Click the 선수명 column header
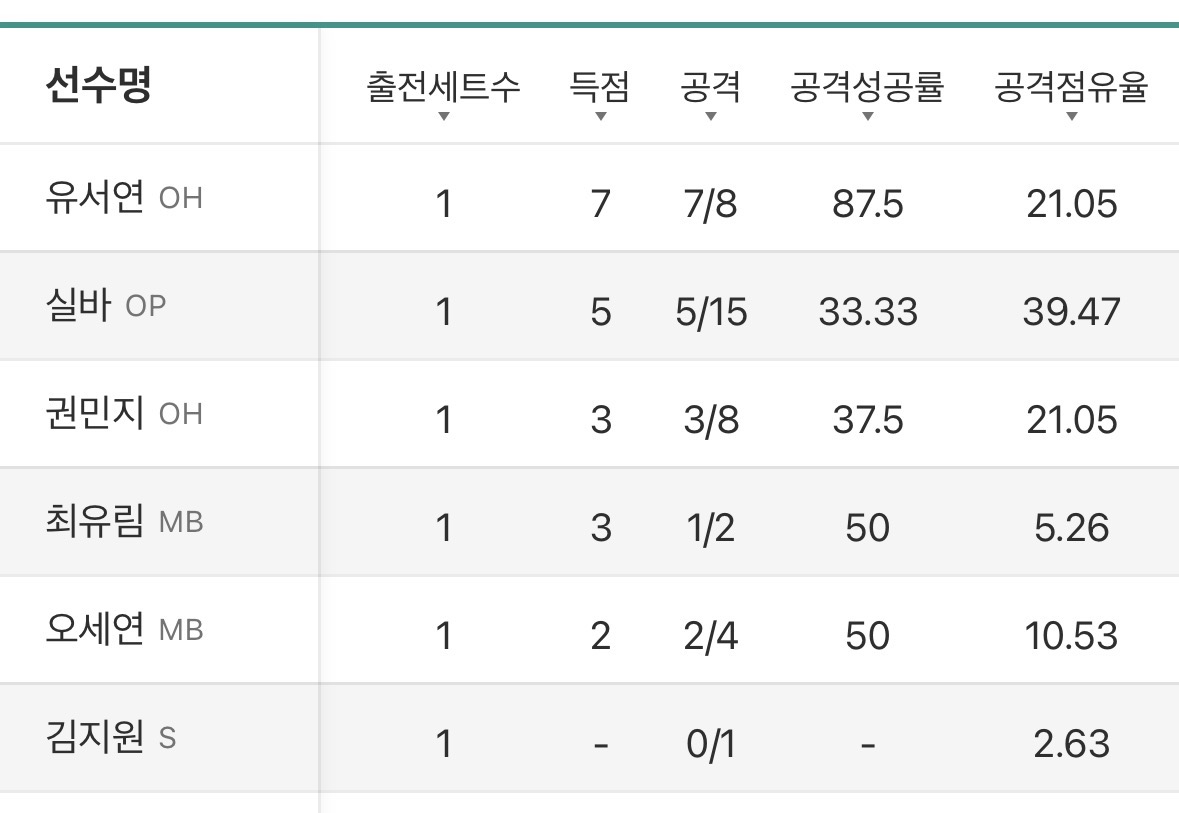This screenshot has height=813, width=1179. coord(99,84)
